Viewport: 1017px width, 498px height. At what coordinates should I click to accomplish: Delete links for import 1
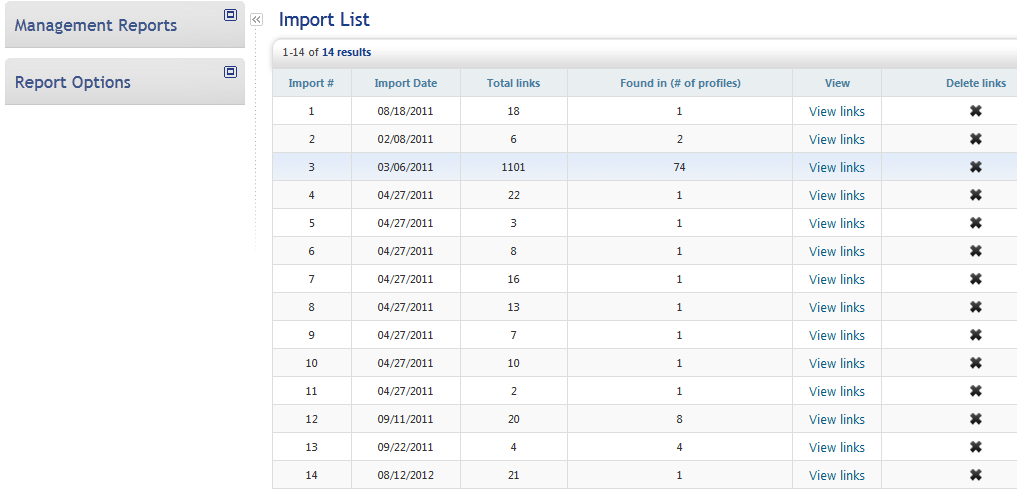tap(975, 111)
